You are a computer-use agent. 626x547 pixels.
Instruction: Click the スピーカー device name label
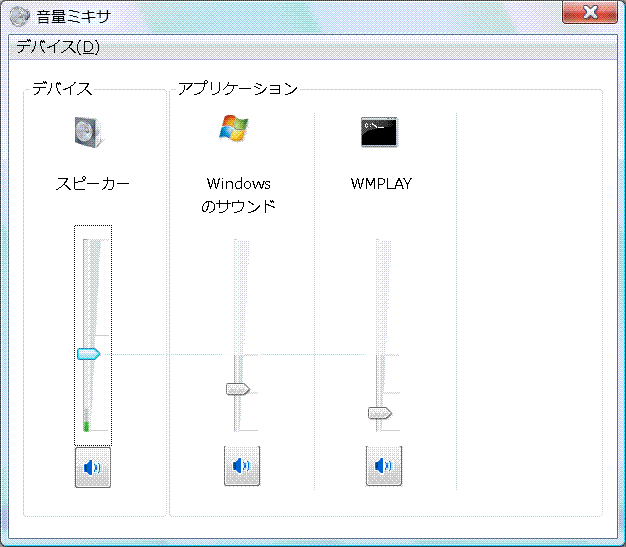pos(92,184)
